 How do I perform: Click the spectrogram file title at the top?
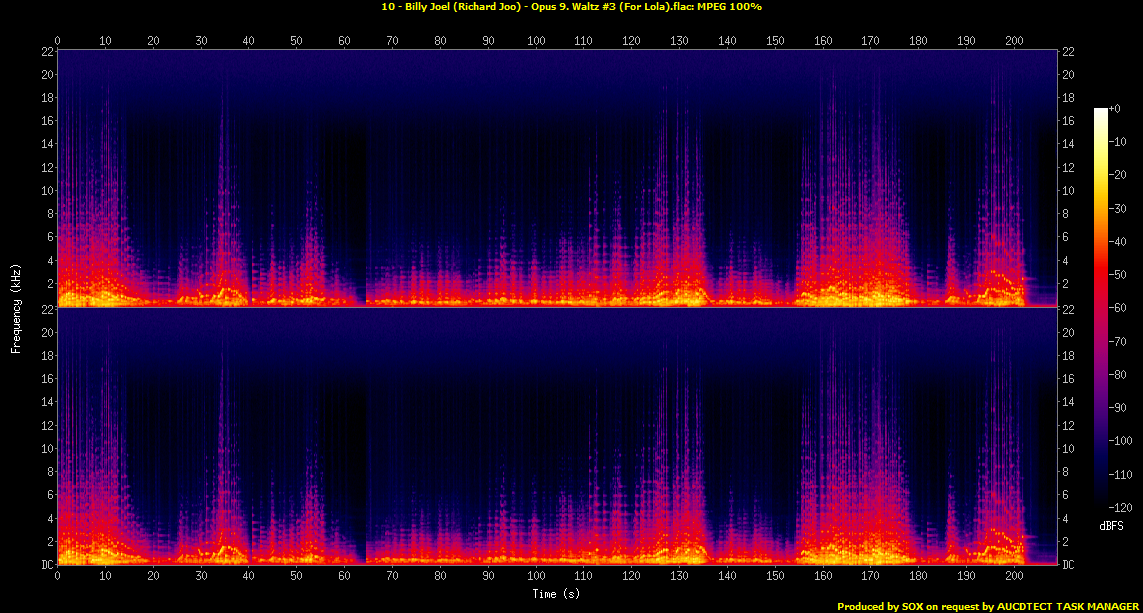tap(571, 7)
